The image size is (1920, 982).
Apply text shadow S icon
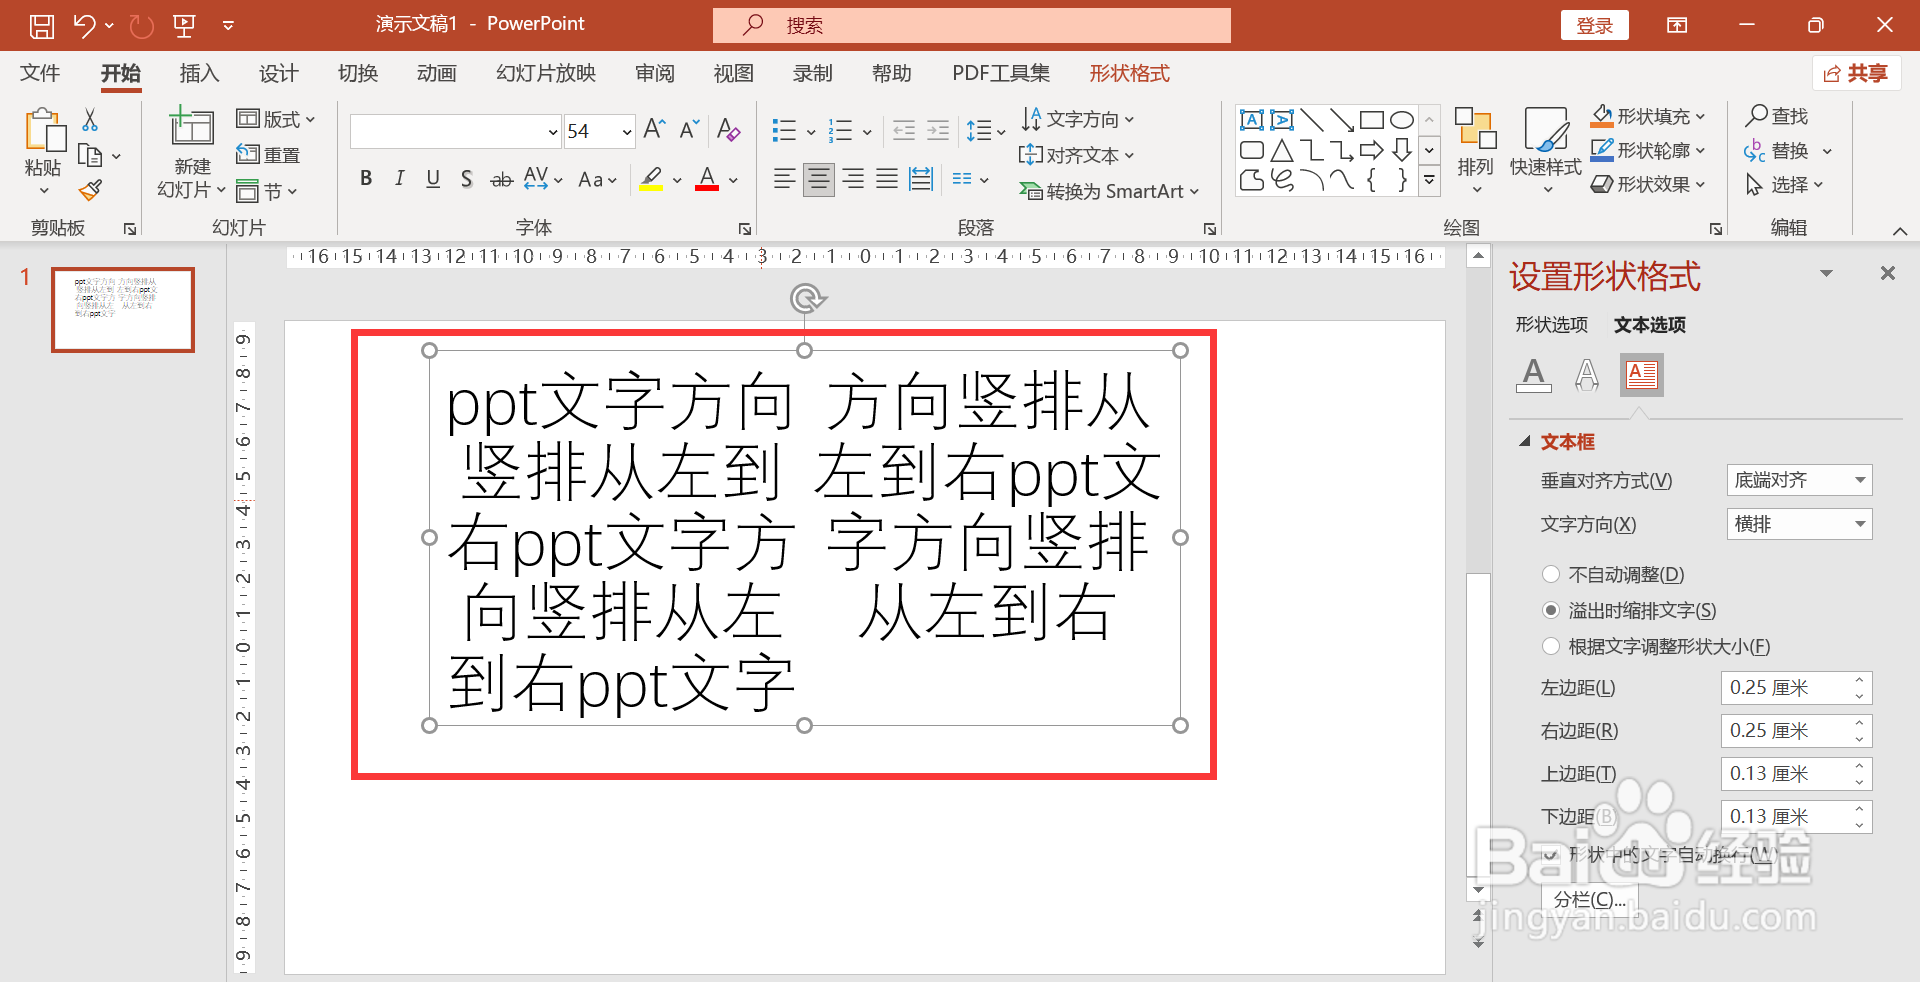[466, 179]
